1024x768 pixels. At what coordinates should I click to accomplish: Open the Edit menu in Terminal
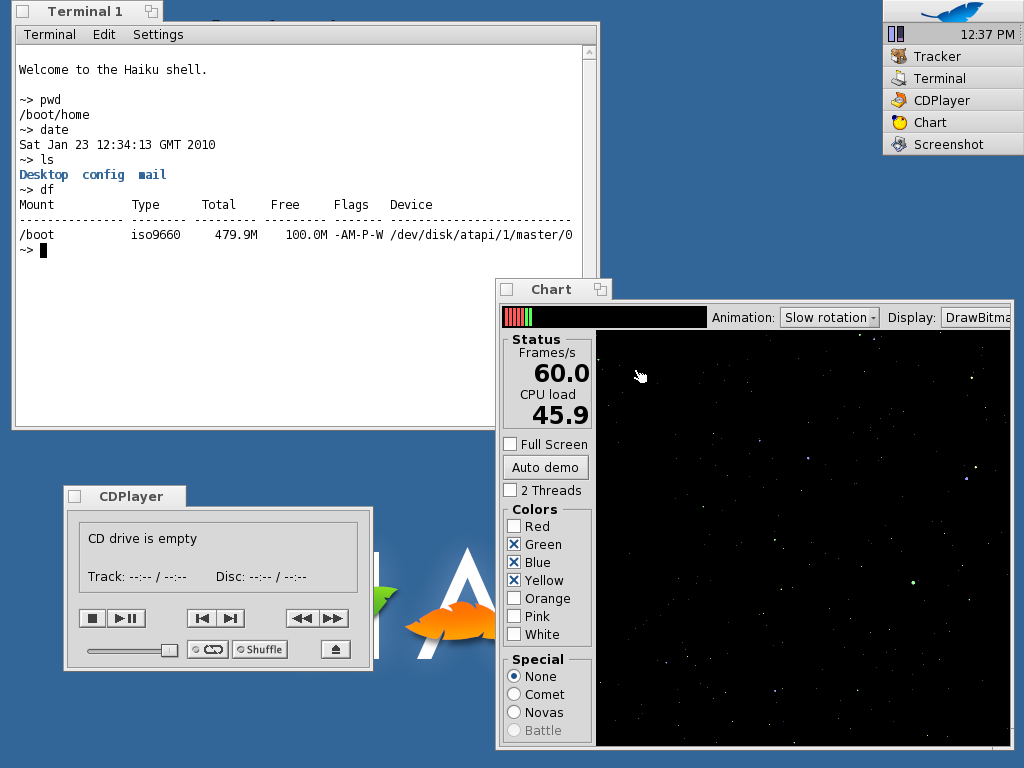click(104, 35)
